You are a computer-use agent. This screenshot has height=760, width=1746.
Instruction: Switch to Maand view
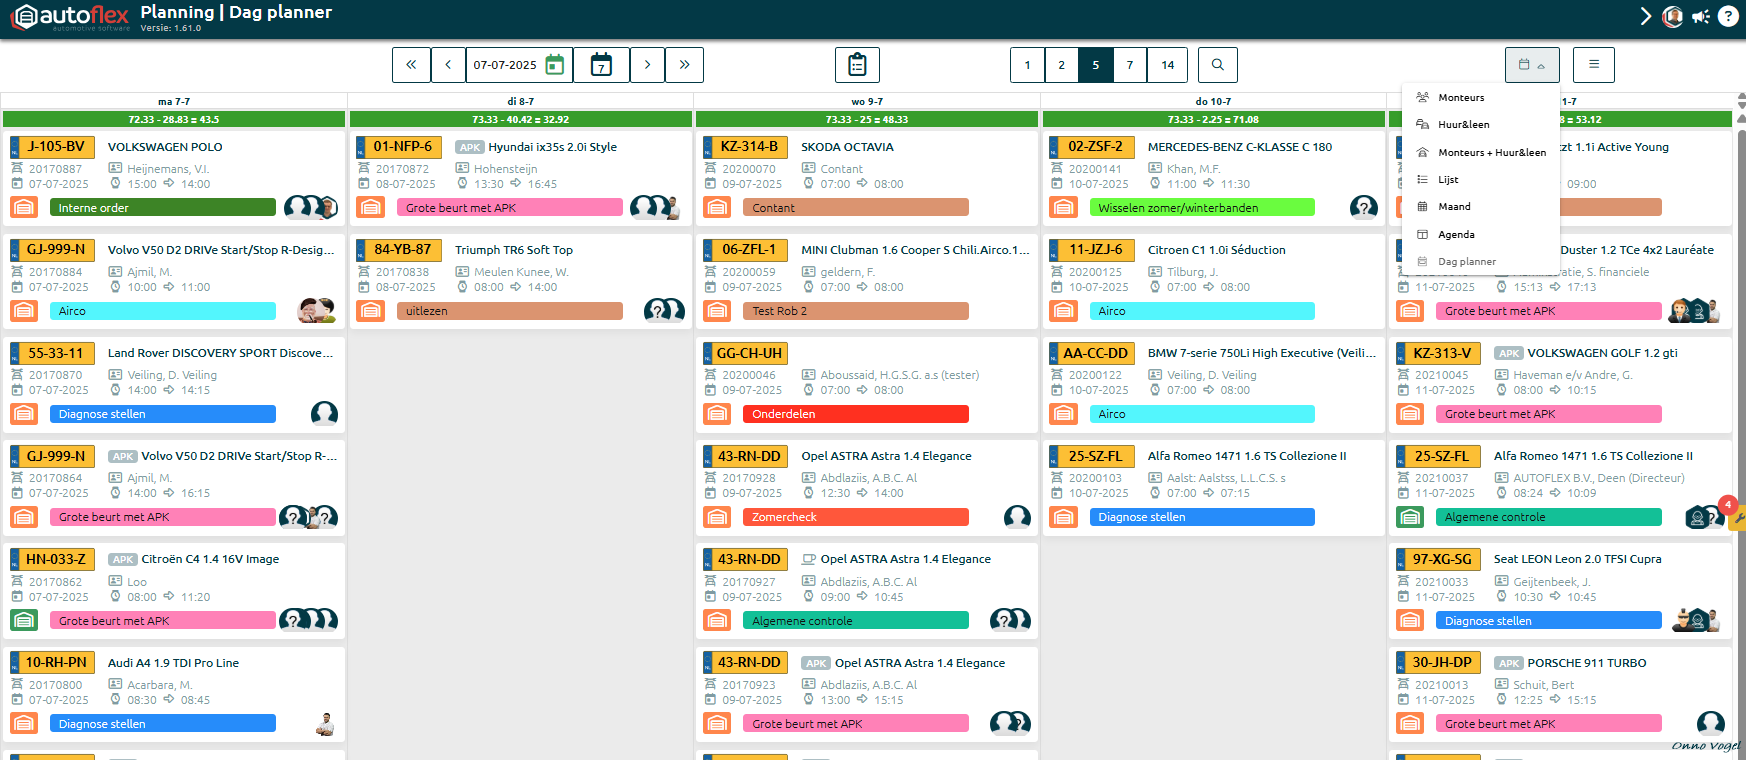click(1481, 207)
